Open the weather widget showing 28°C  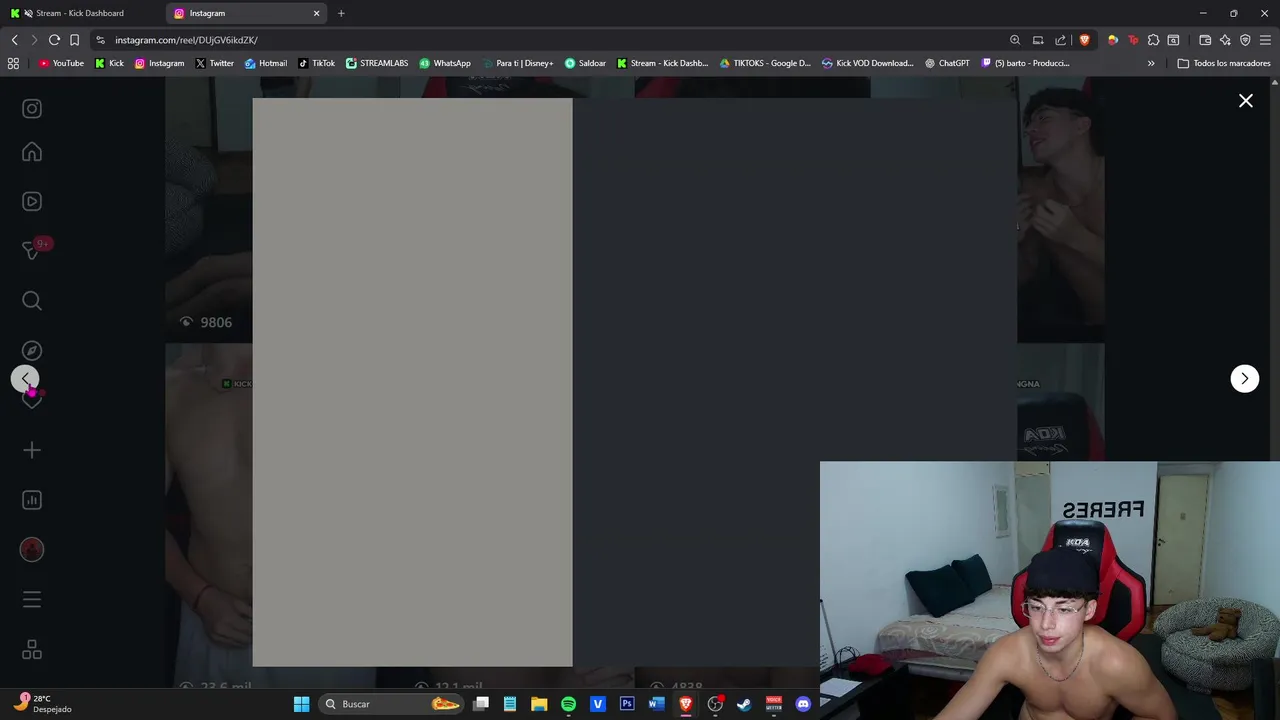tap(42, 704)
